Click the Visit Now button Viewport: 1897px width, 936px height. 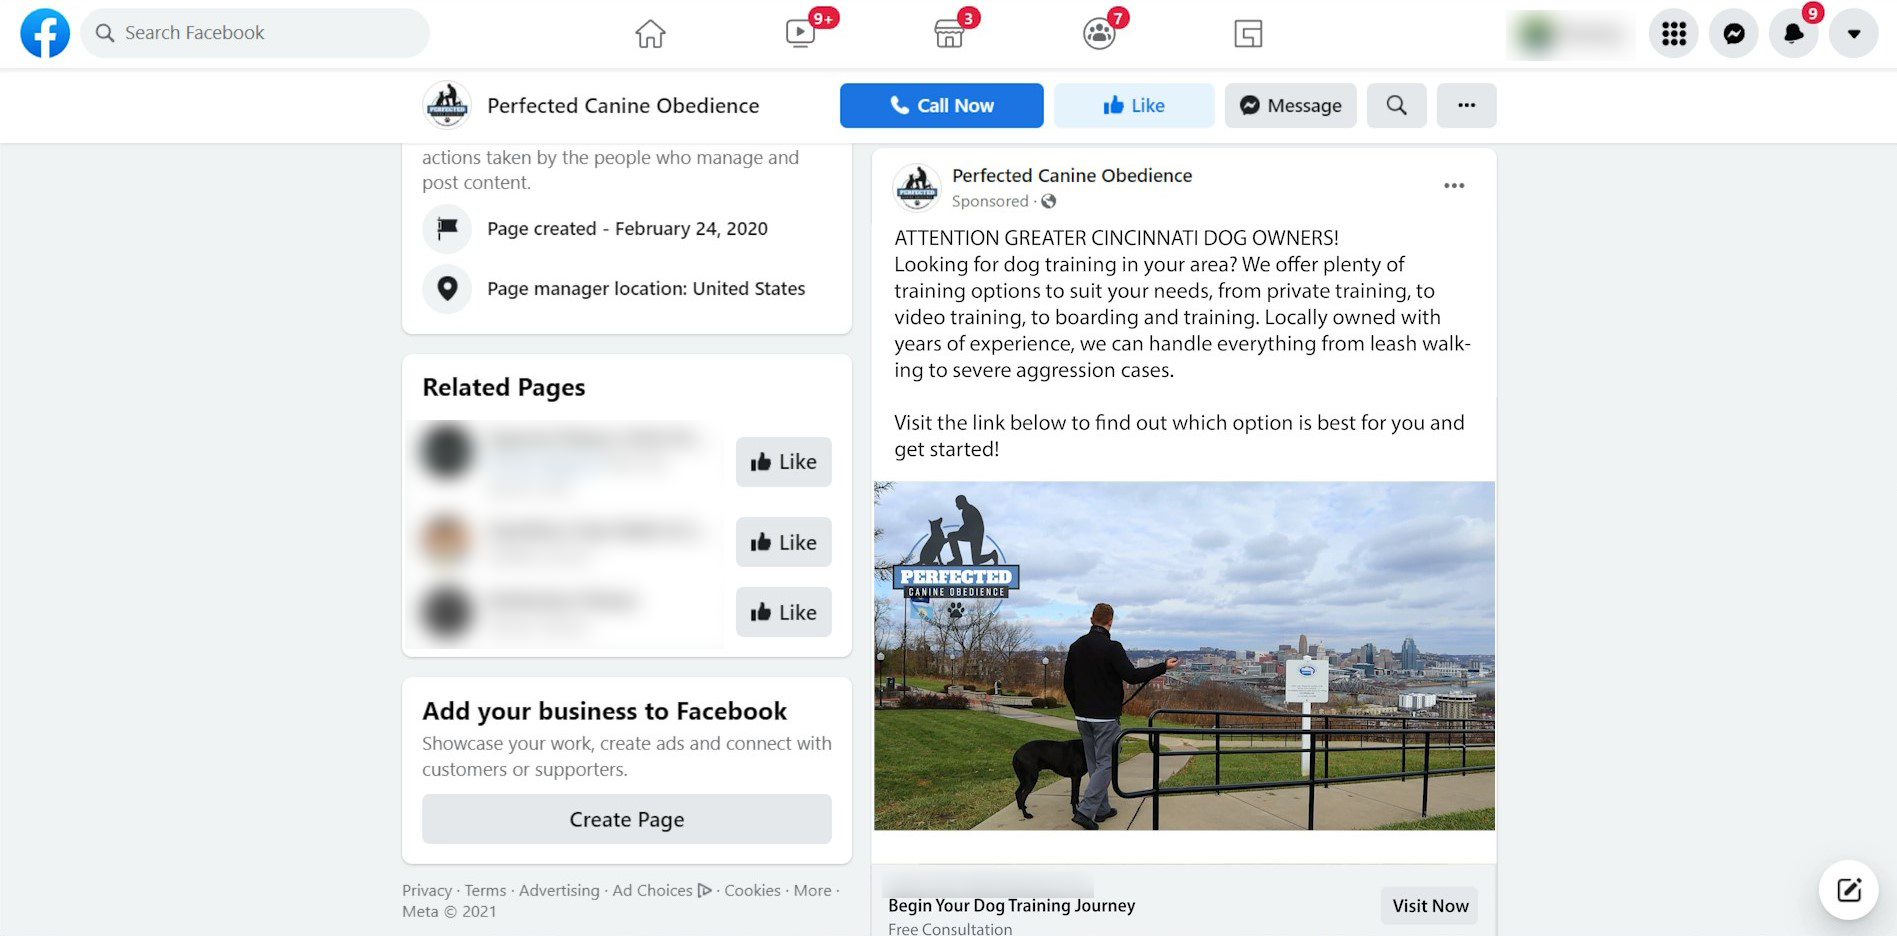tap(1430, 905)
